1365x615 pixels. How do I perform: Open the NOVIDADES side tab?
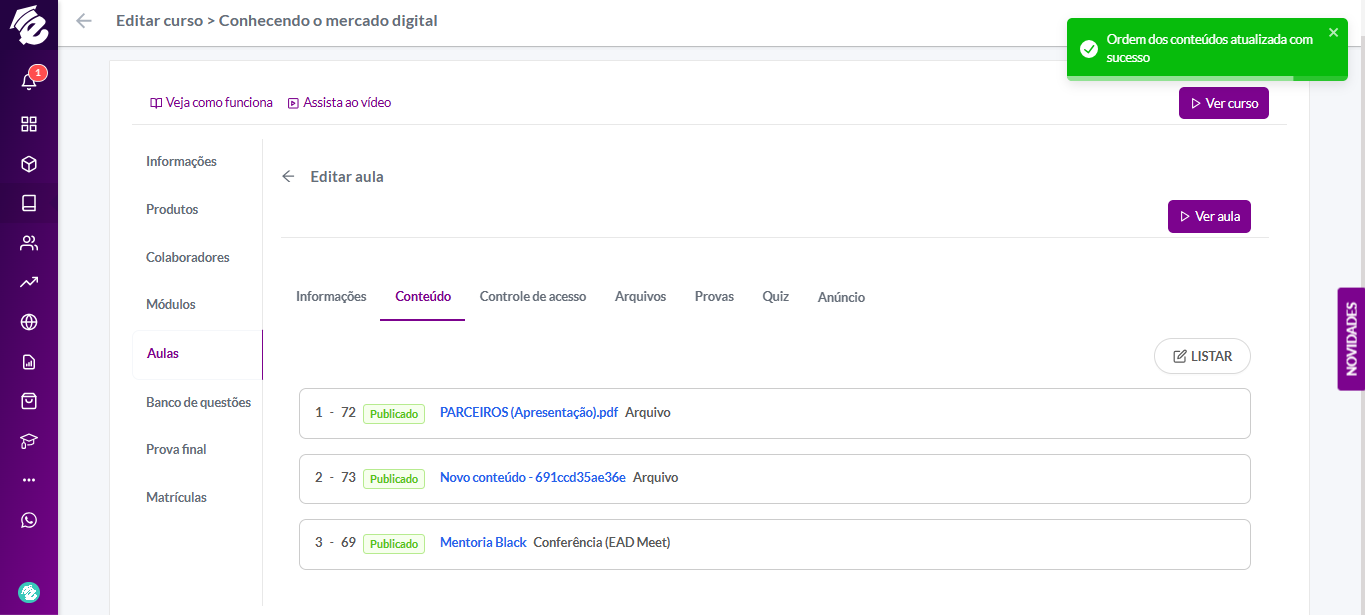(x=1351, y=339)
